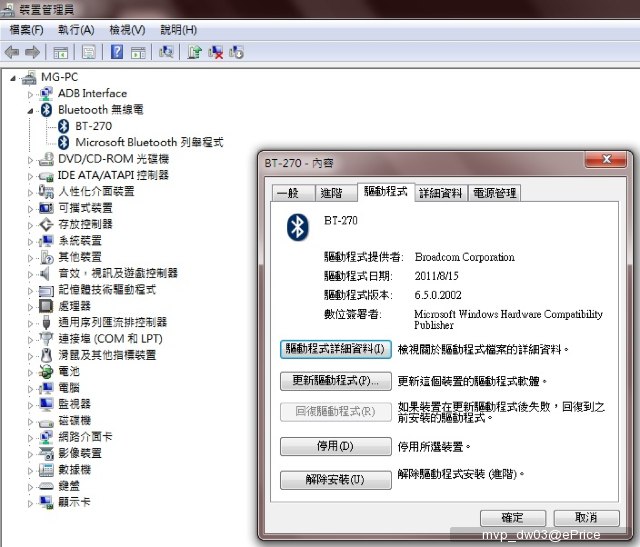Click the 電池 battery icon
The width and height of the screenshot is (640, 547).
tap(46, 371)
